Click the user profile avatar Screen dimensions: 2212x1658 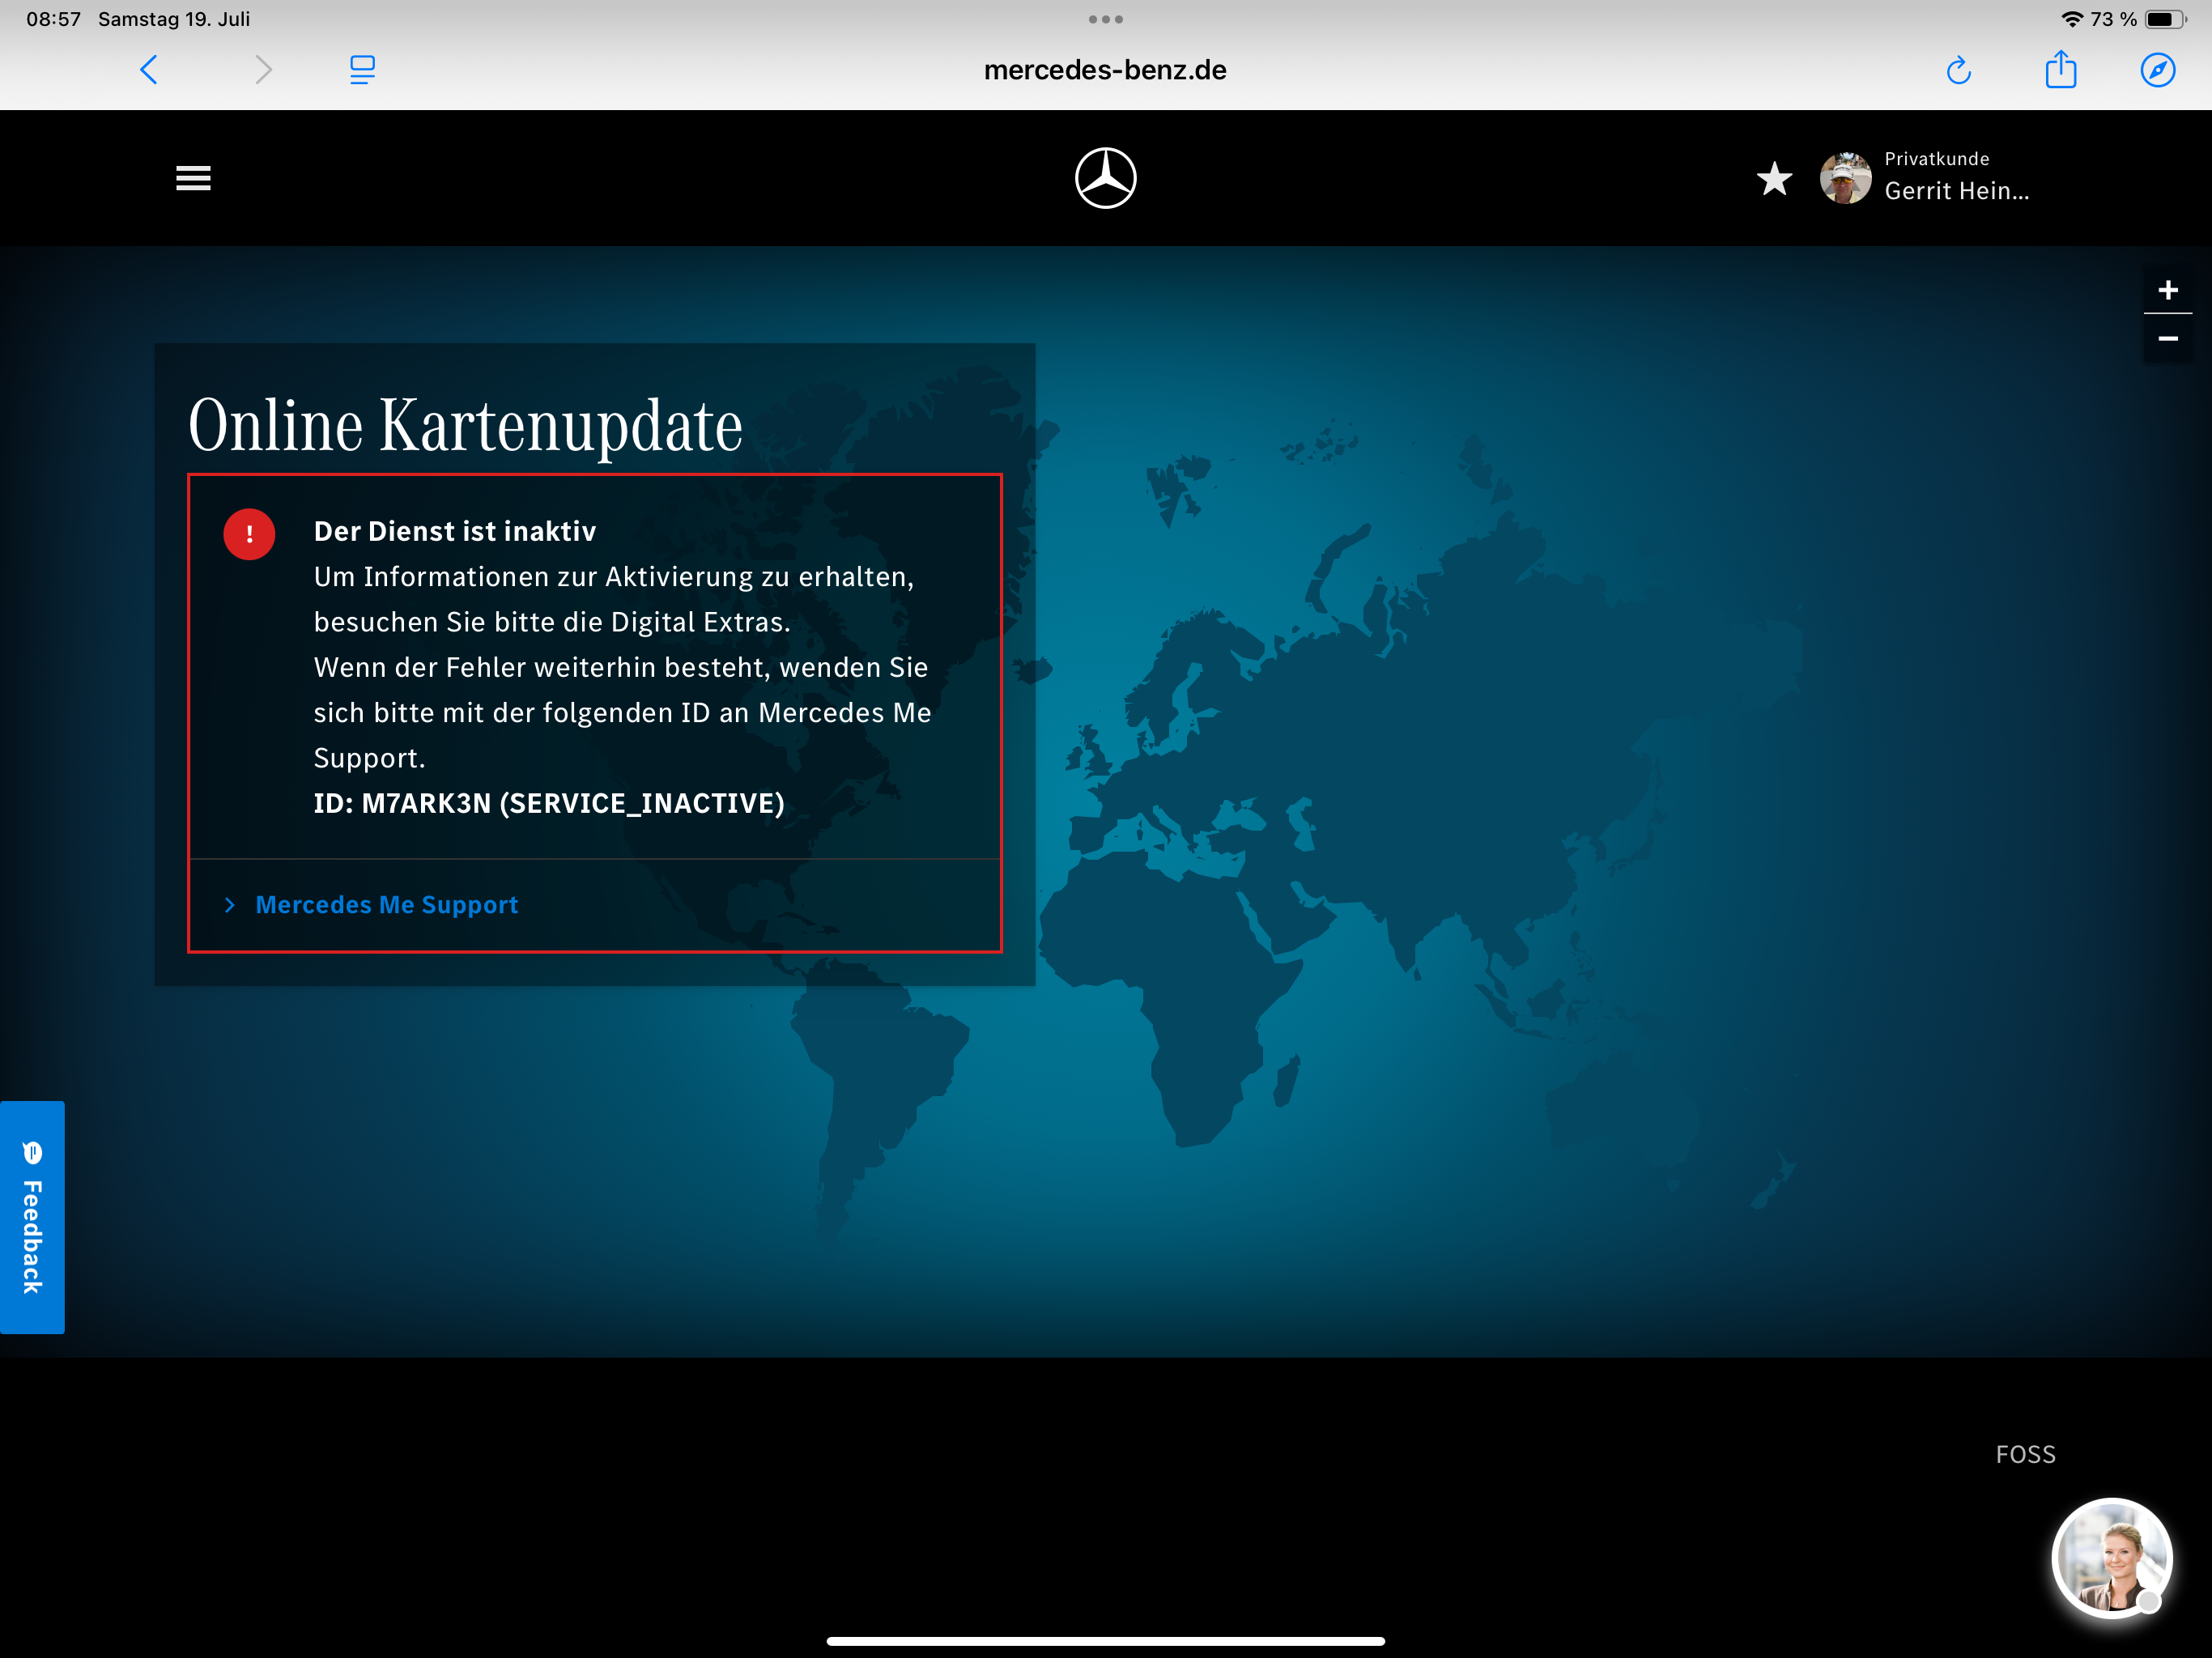pos(1845,178)
